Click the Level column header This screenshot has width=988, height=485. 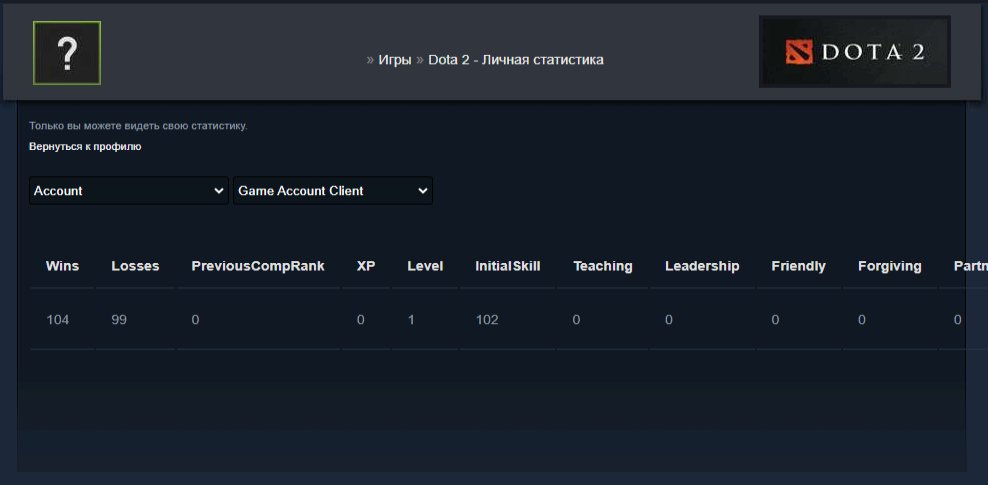point(425,266)
